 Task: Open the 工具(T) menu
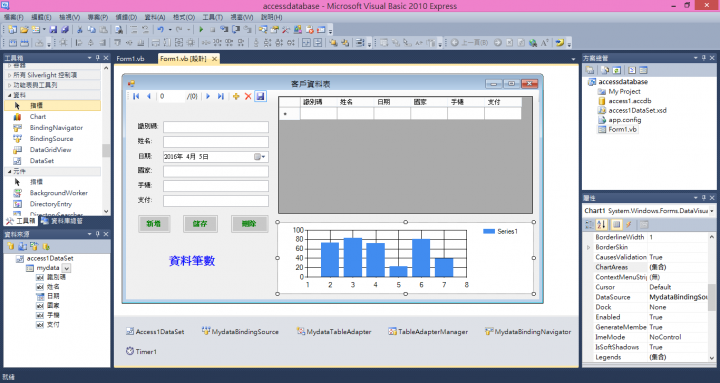pyautogui.click(x=213, y=17)
